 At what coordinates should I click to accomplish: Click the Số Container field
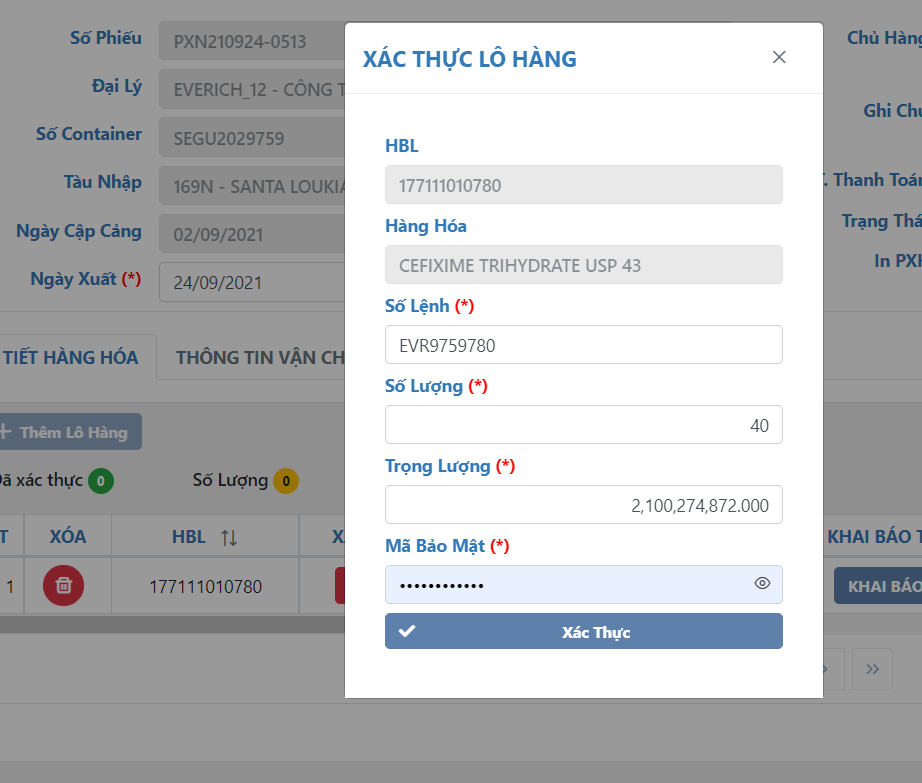click(x=250, y=137)
